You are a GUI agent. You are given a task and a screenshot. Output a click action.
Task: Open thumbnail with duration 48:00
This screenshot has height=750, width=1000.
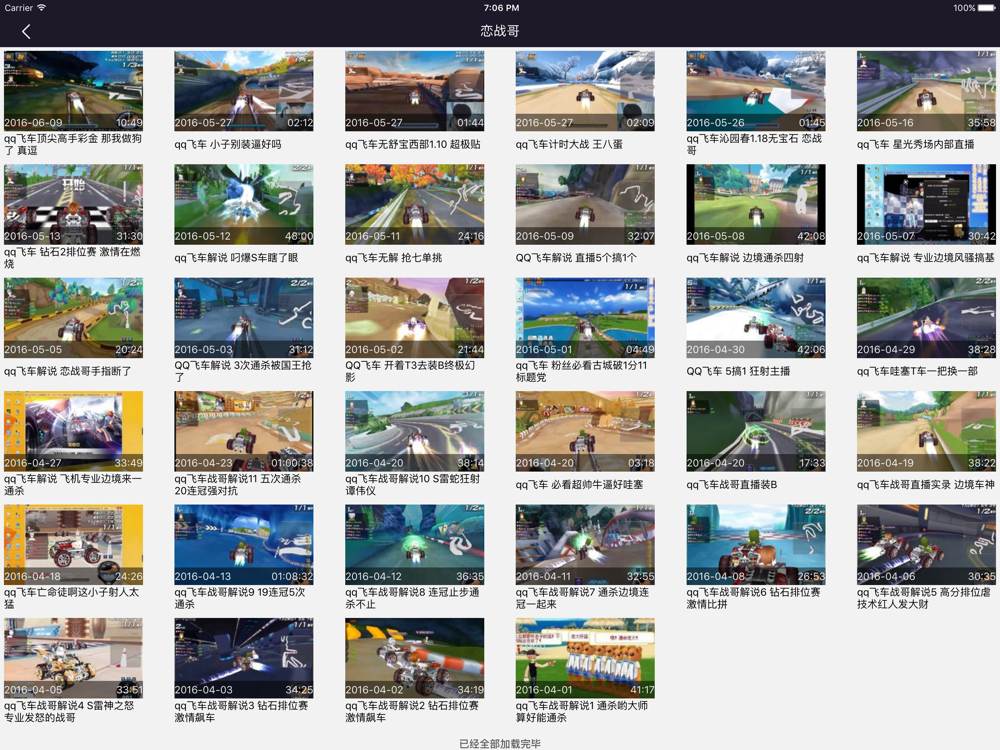click(244, 204)
